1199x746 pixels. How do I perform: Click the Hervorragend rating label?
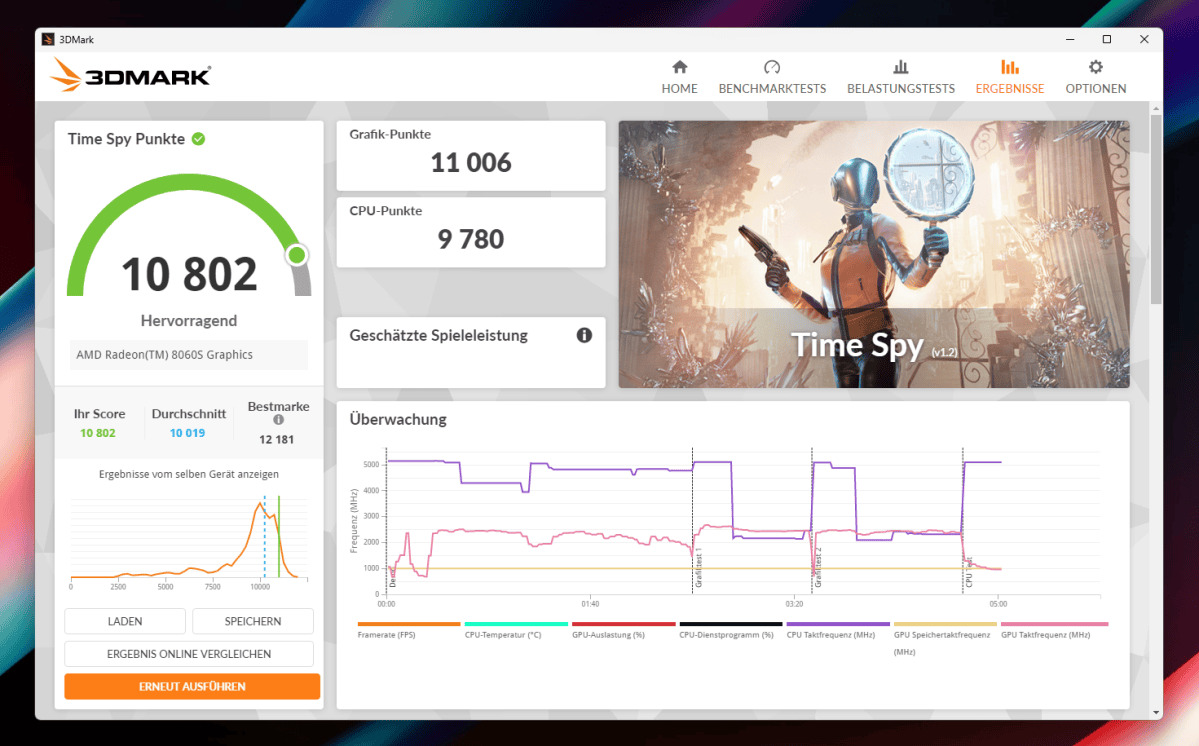click(x=189, y=320)
